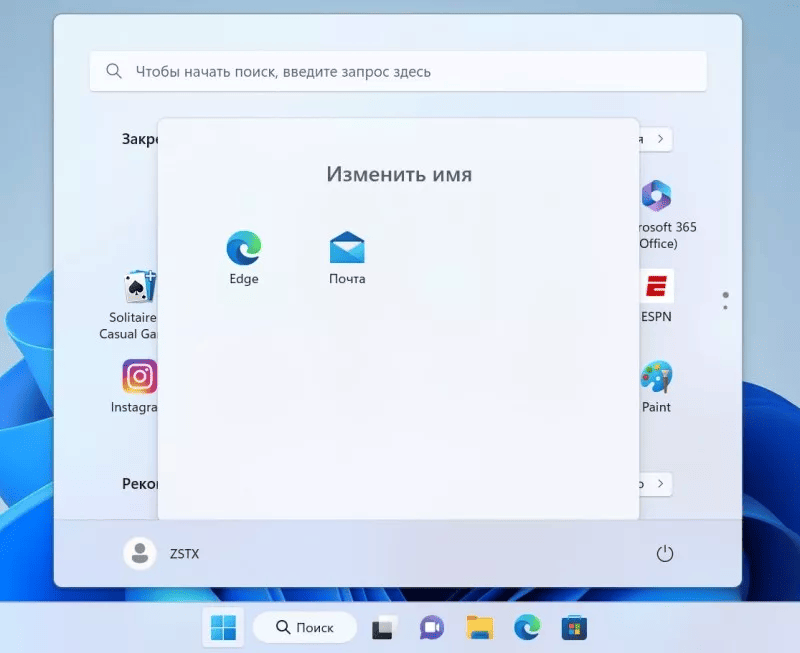Open File Explorer from taskbar
This screenshot has height=653, width=800.
click(x=480, y=627)
